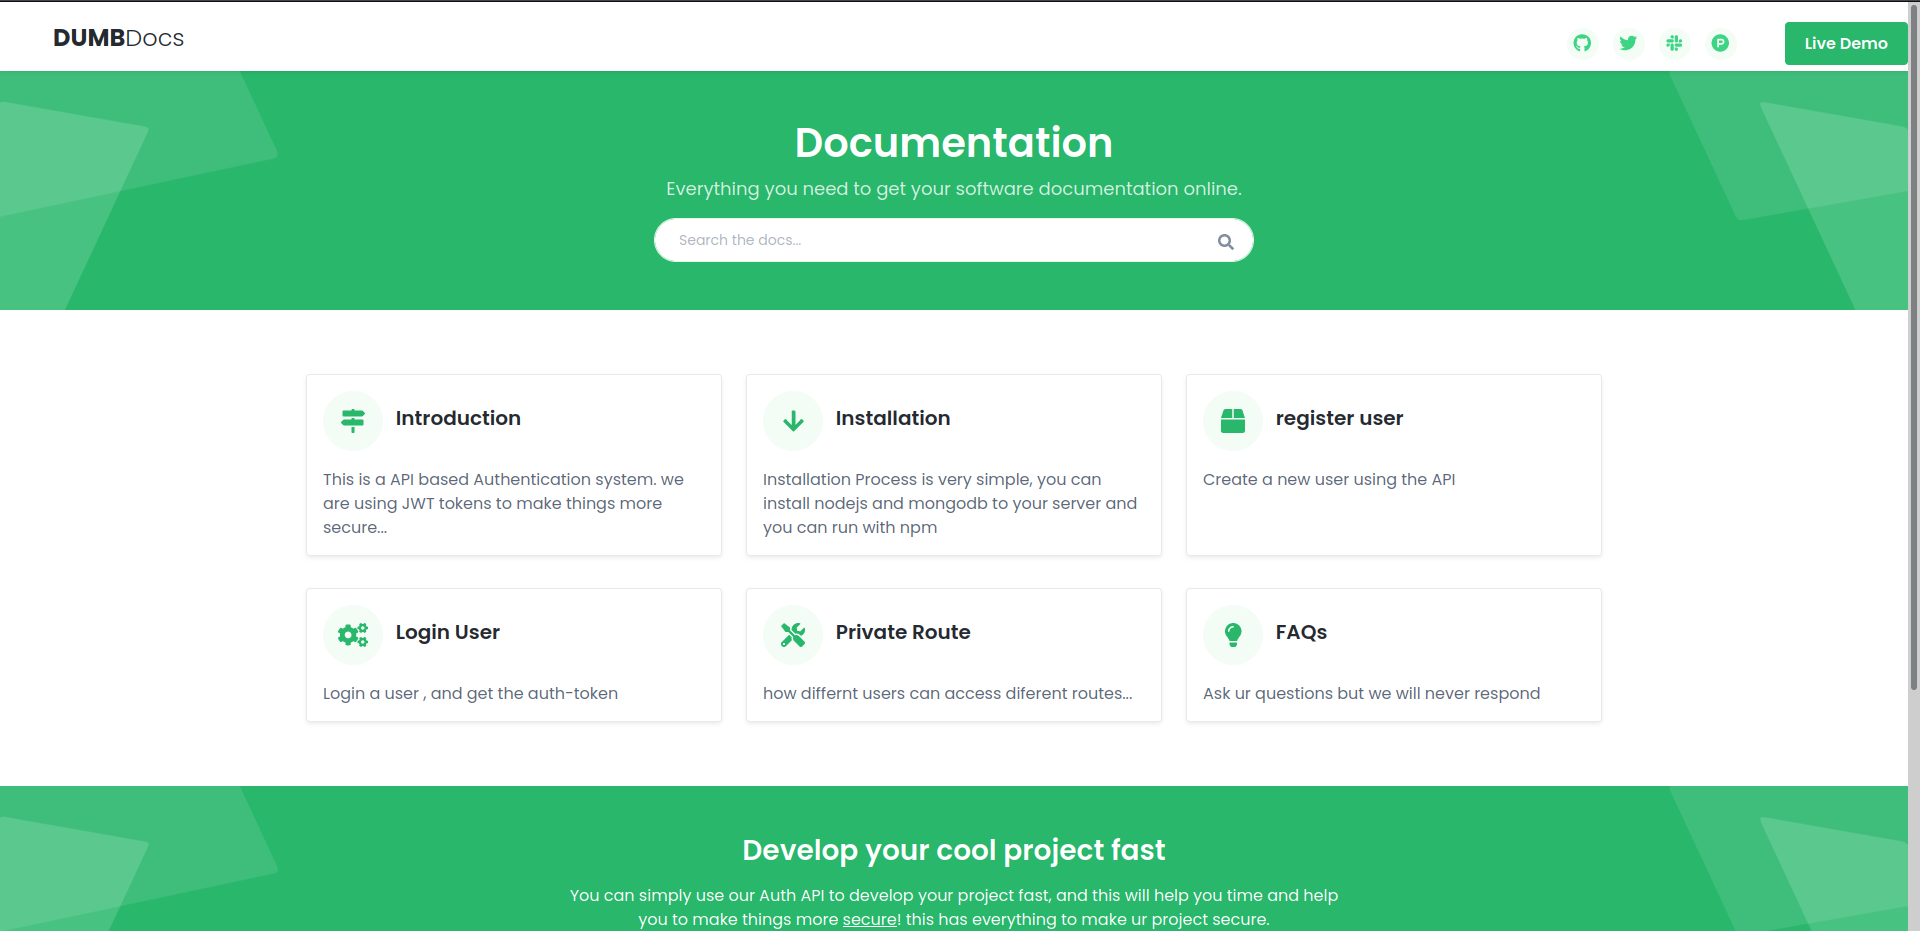The height and width of the screenshot is (931, 1920).
Task: Open the Slack icon link
Action: (1674, 43)
